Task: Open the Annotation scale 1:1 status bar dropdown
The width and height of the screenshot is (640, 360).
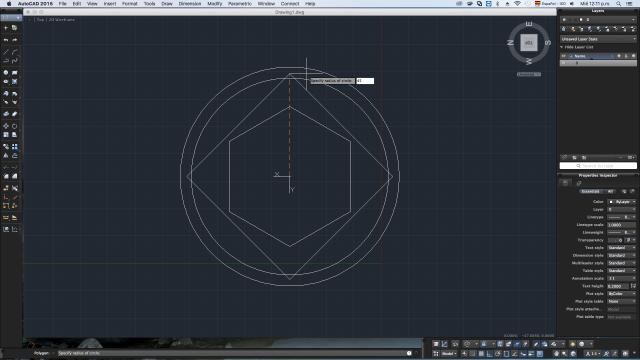Action: click(593, 353)
